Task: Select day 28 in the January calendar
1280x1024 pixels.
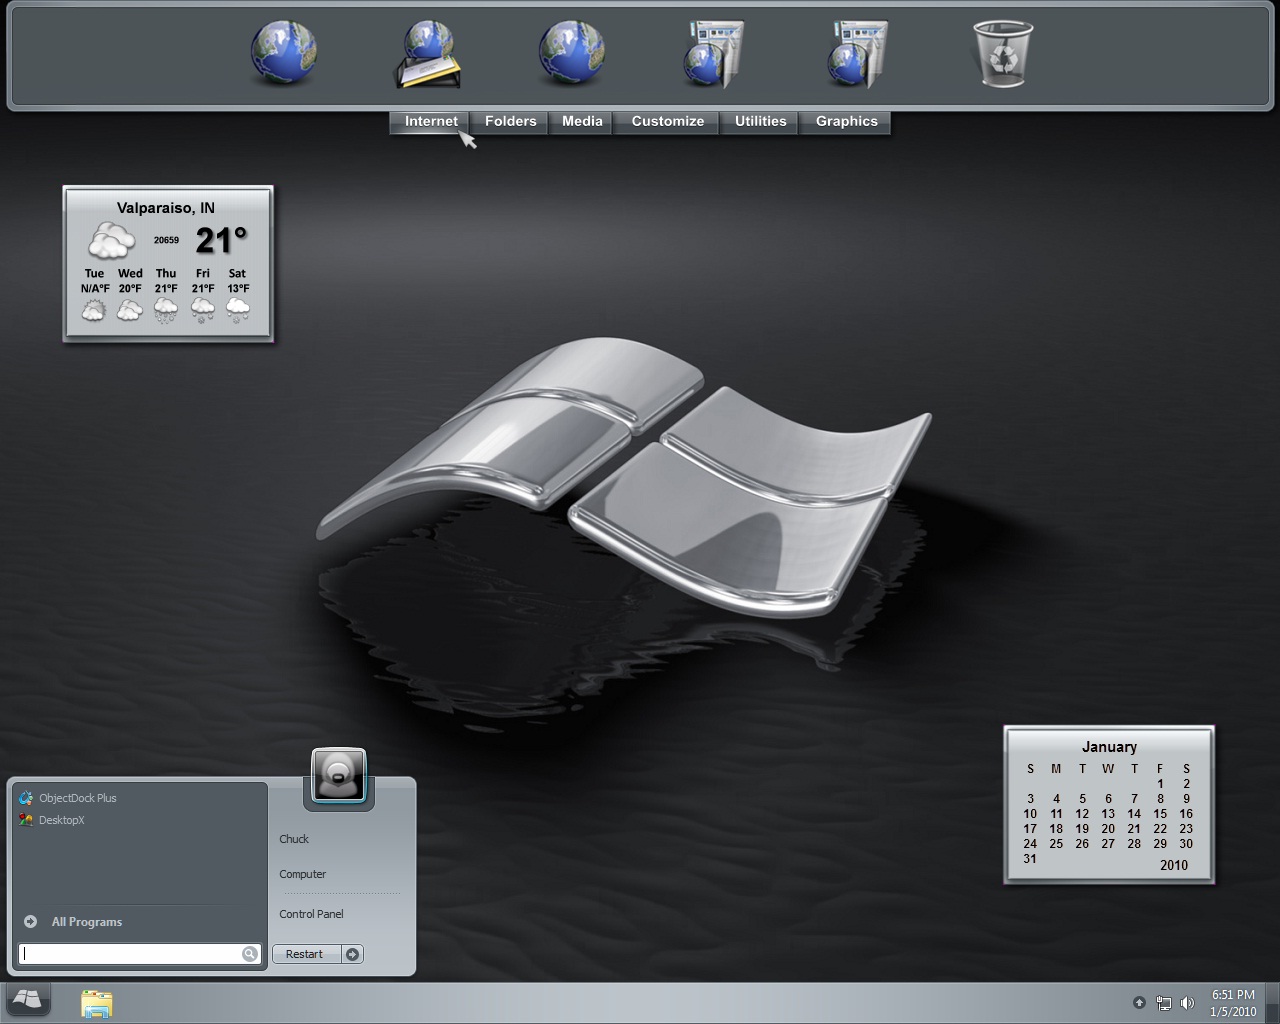Action: (x=1134, y=844)
